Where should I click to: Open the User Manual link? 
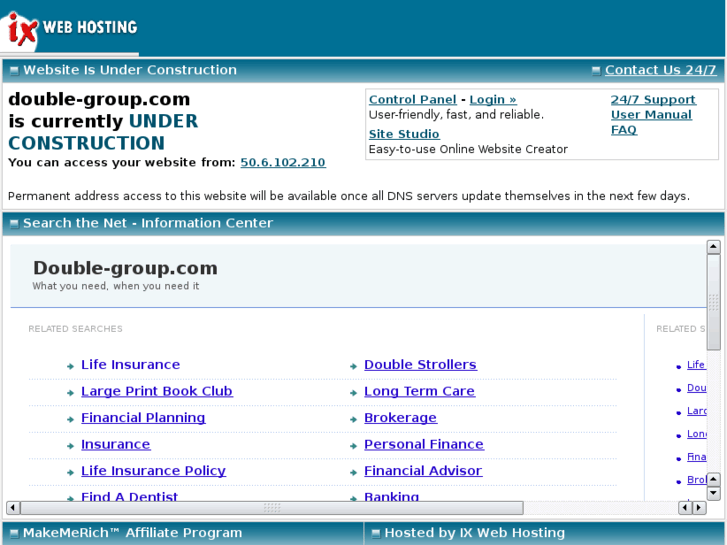(x=651, y=115)
